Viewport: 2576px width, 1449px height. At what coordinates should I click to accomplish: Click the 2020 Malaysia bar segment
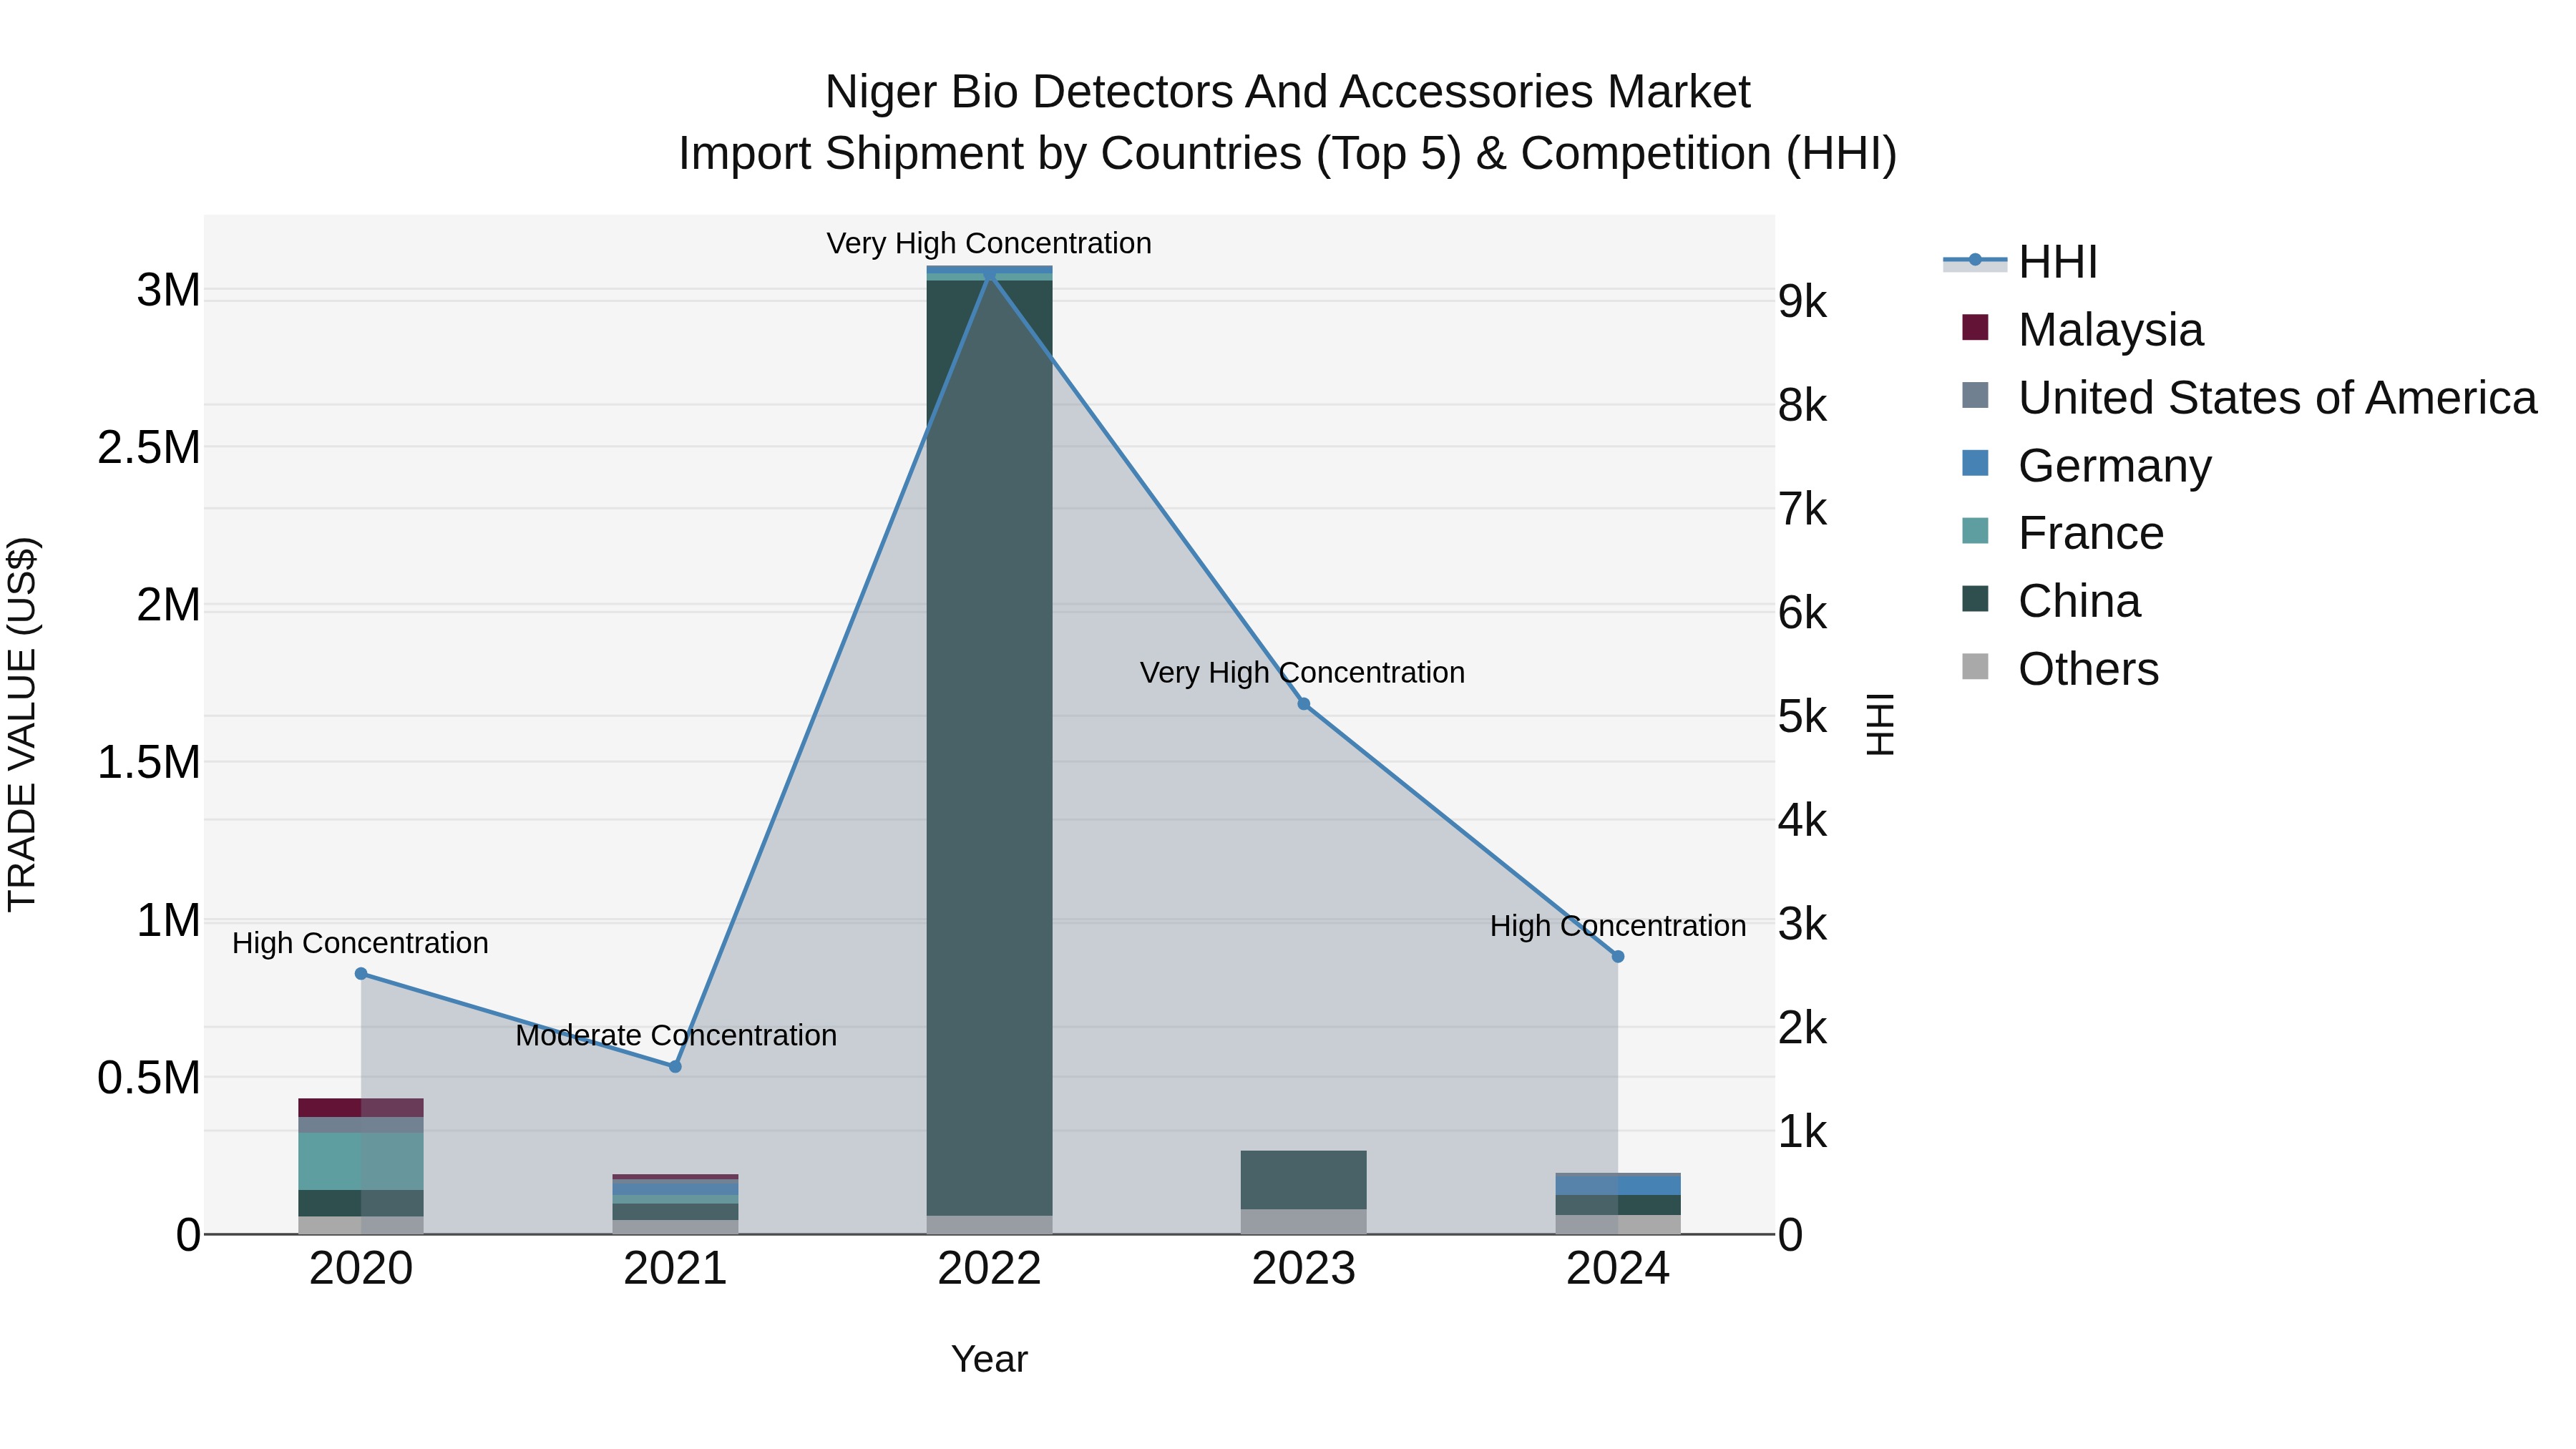coord(361,1108)
